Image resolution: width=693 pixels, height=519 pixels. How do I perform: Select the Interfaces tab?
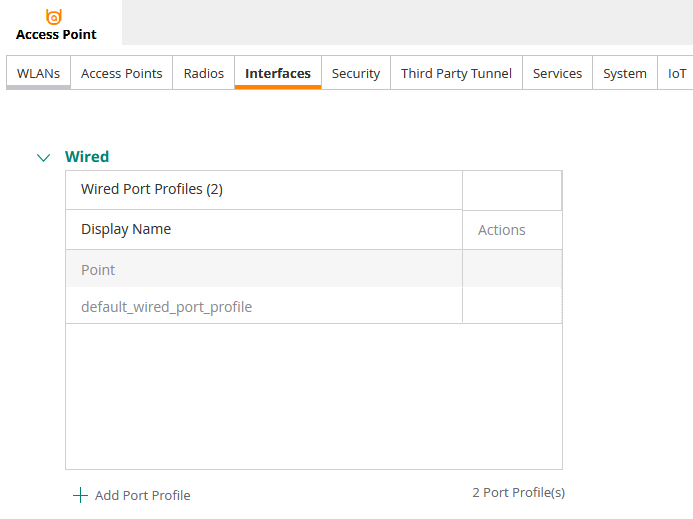(x=277, y=73)
